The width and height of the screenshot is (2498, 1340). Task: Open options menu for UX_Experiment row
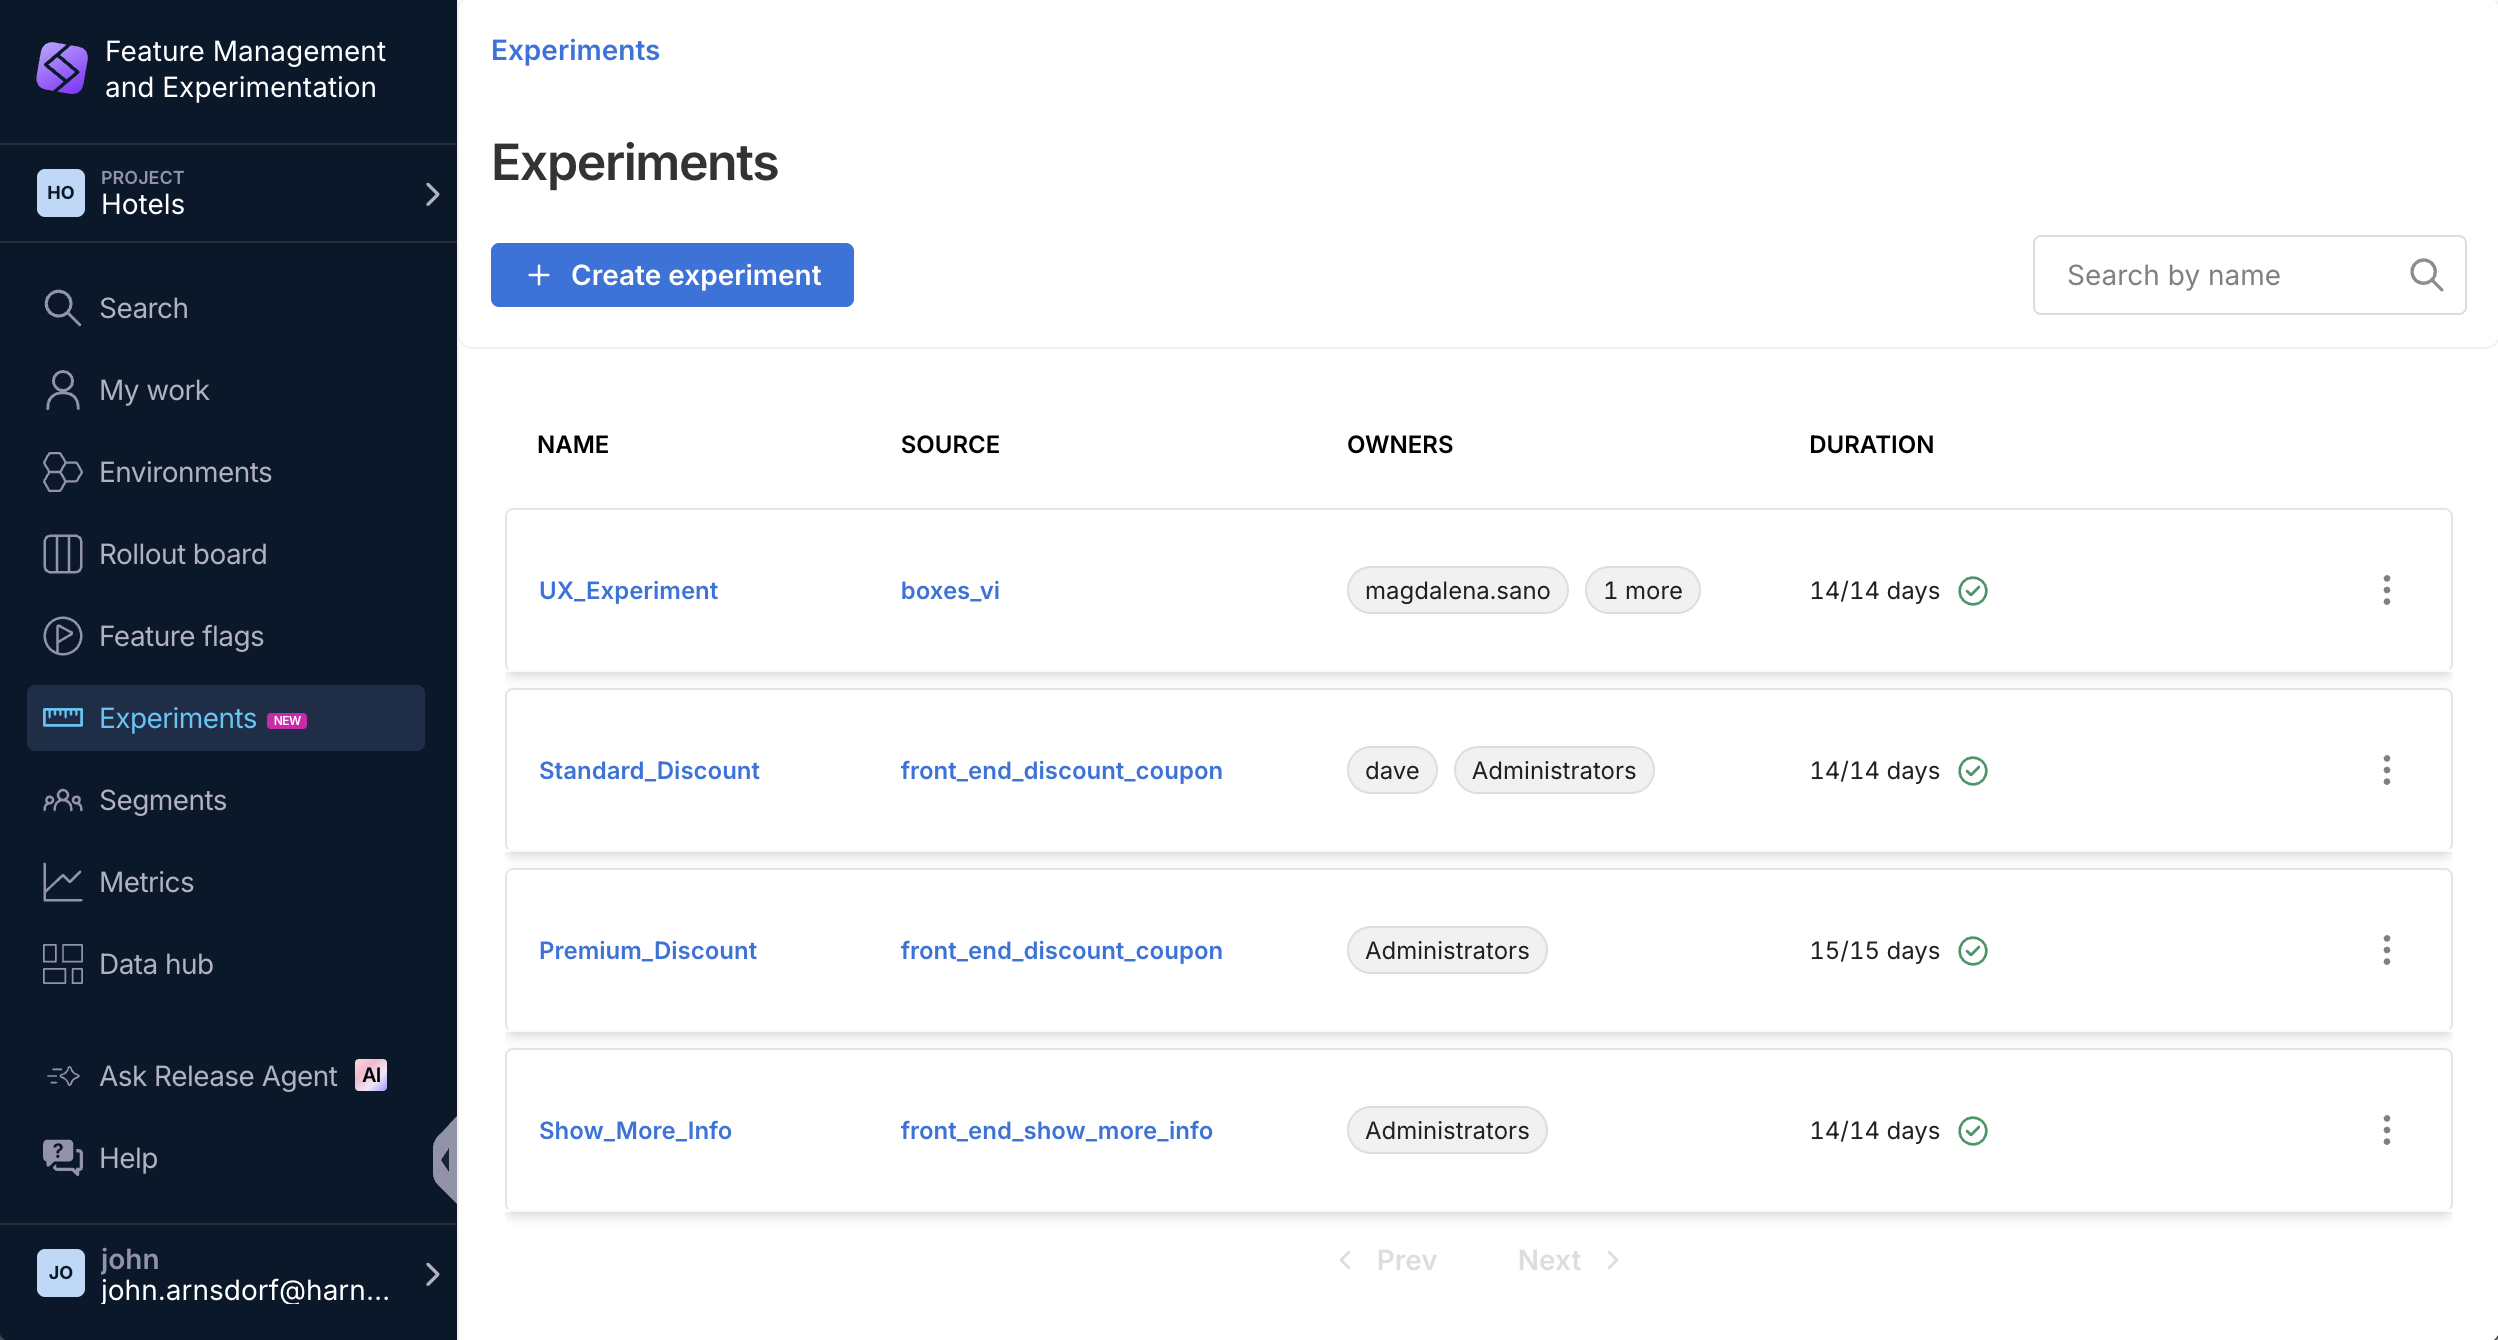point(2388,591)
